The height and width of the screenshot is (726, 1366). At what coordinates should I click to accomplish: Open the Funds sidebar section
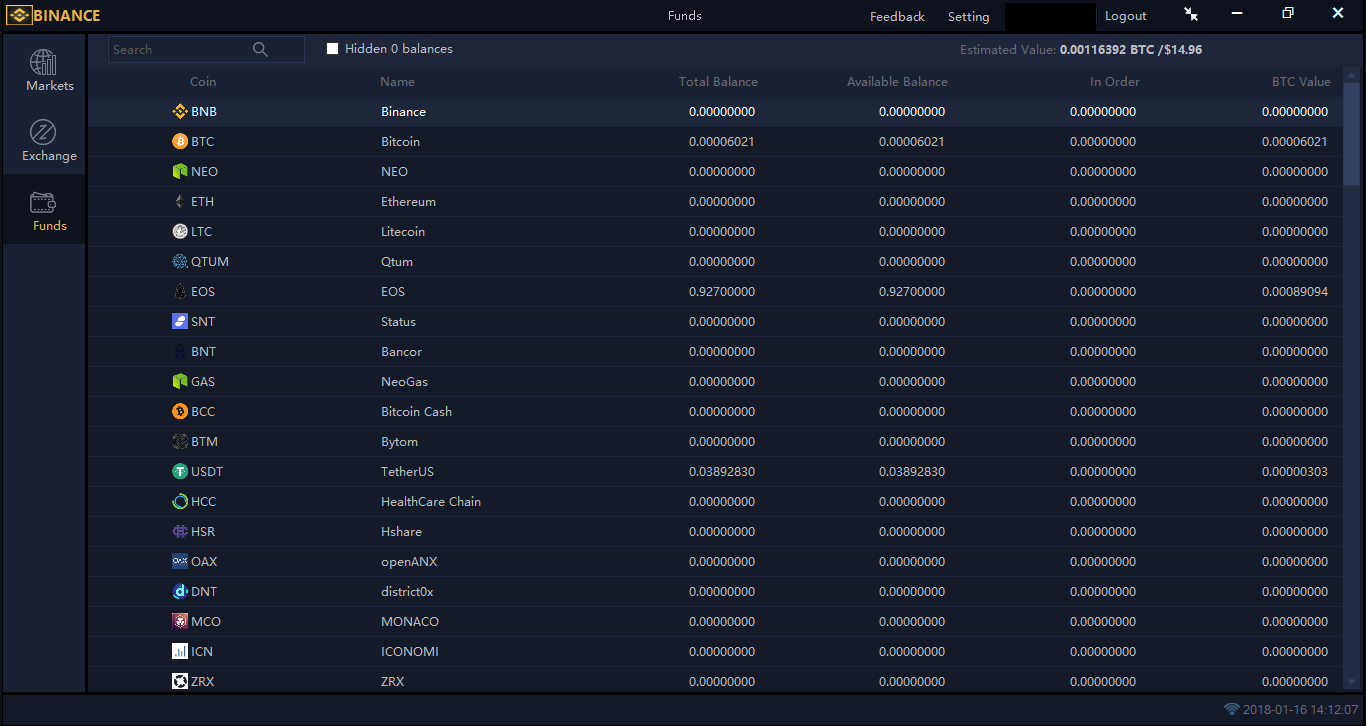tap(44, 210)
